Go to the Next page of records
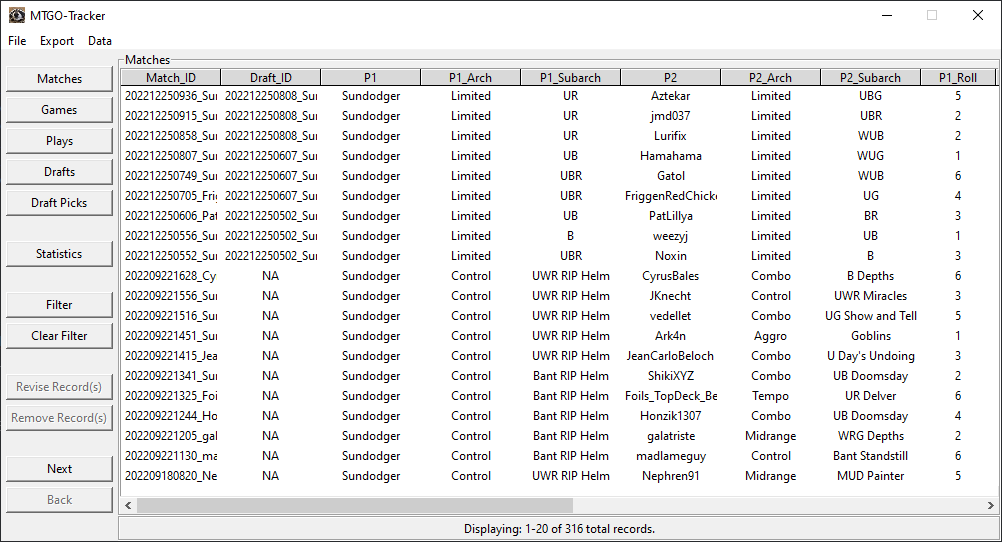 tap(59, 469)
